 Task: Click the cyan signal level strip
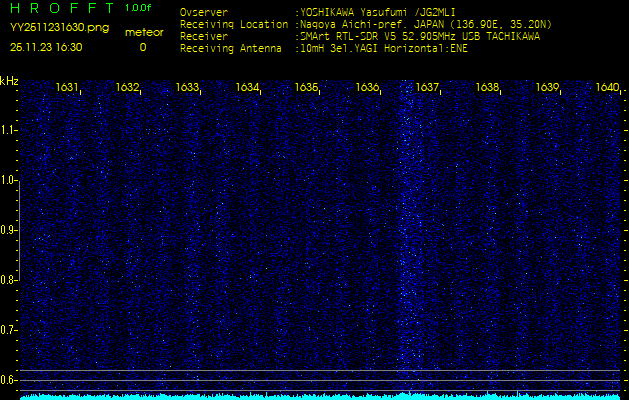pyautogui.click(x=320, y=396)
